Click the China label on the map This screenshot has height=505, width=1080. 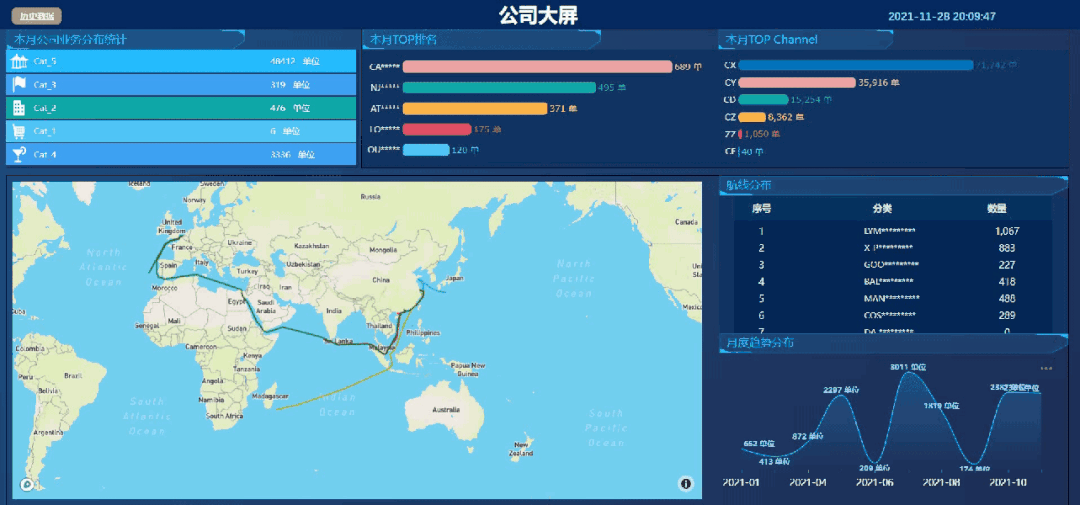coord(381,280)
